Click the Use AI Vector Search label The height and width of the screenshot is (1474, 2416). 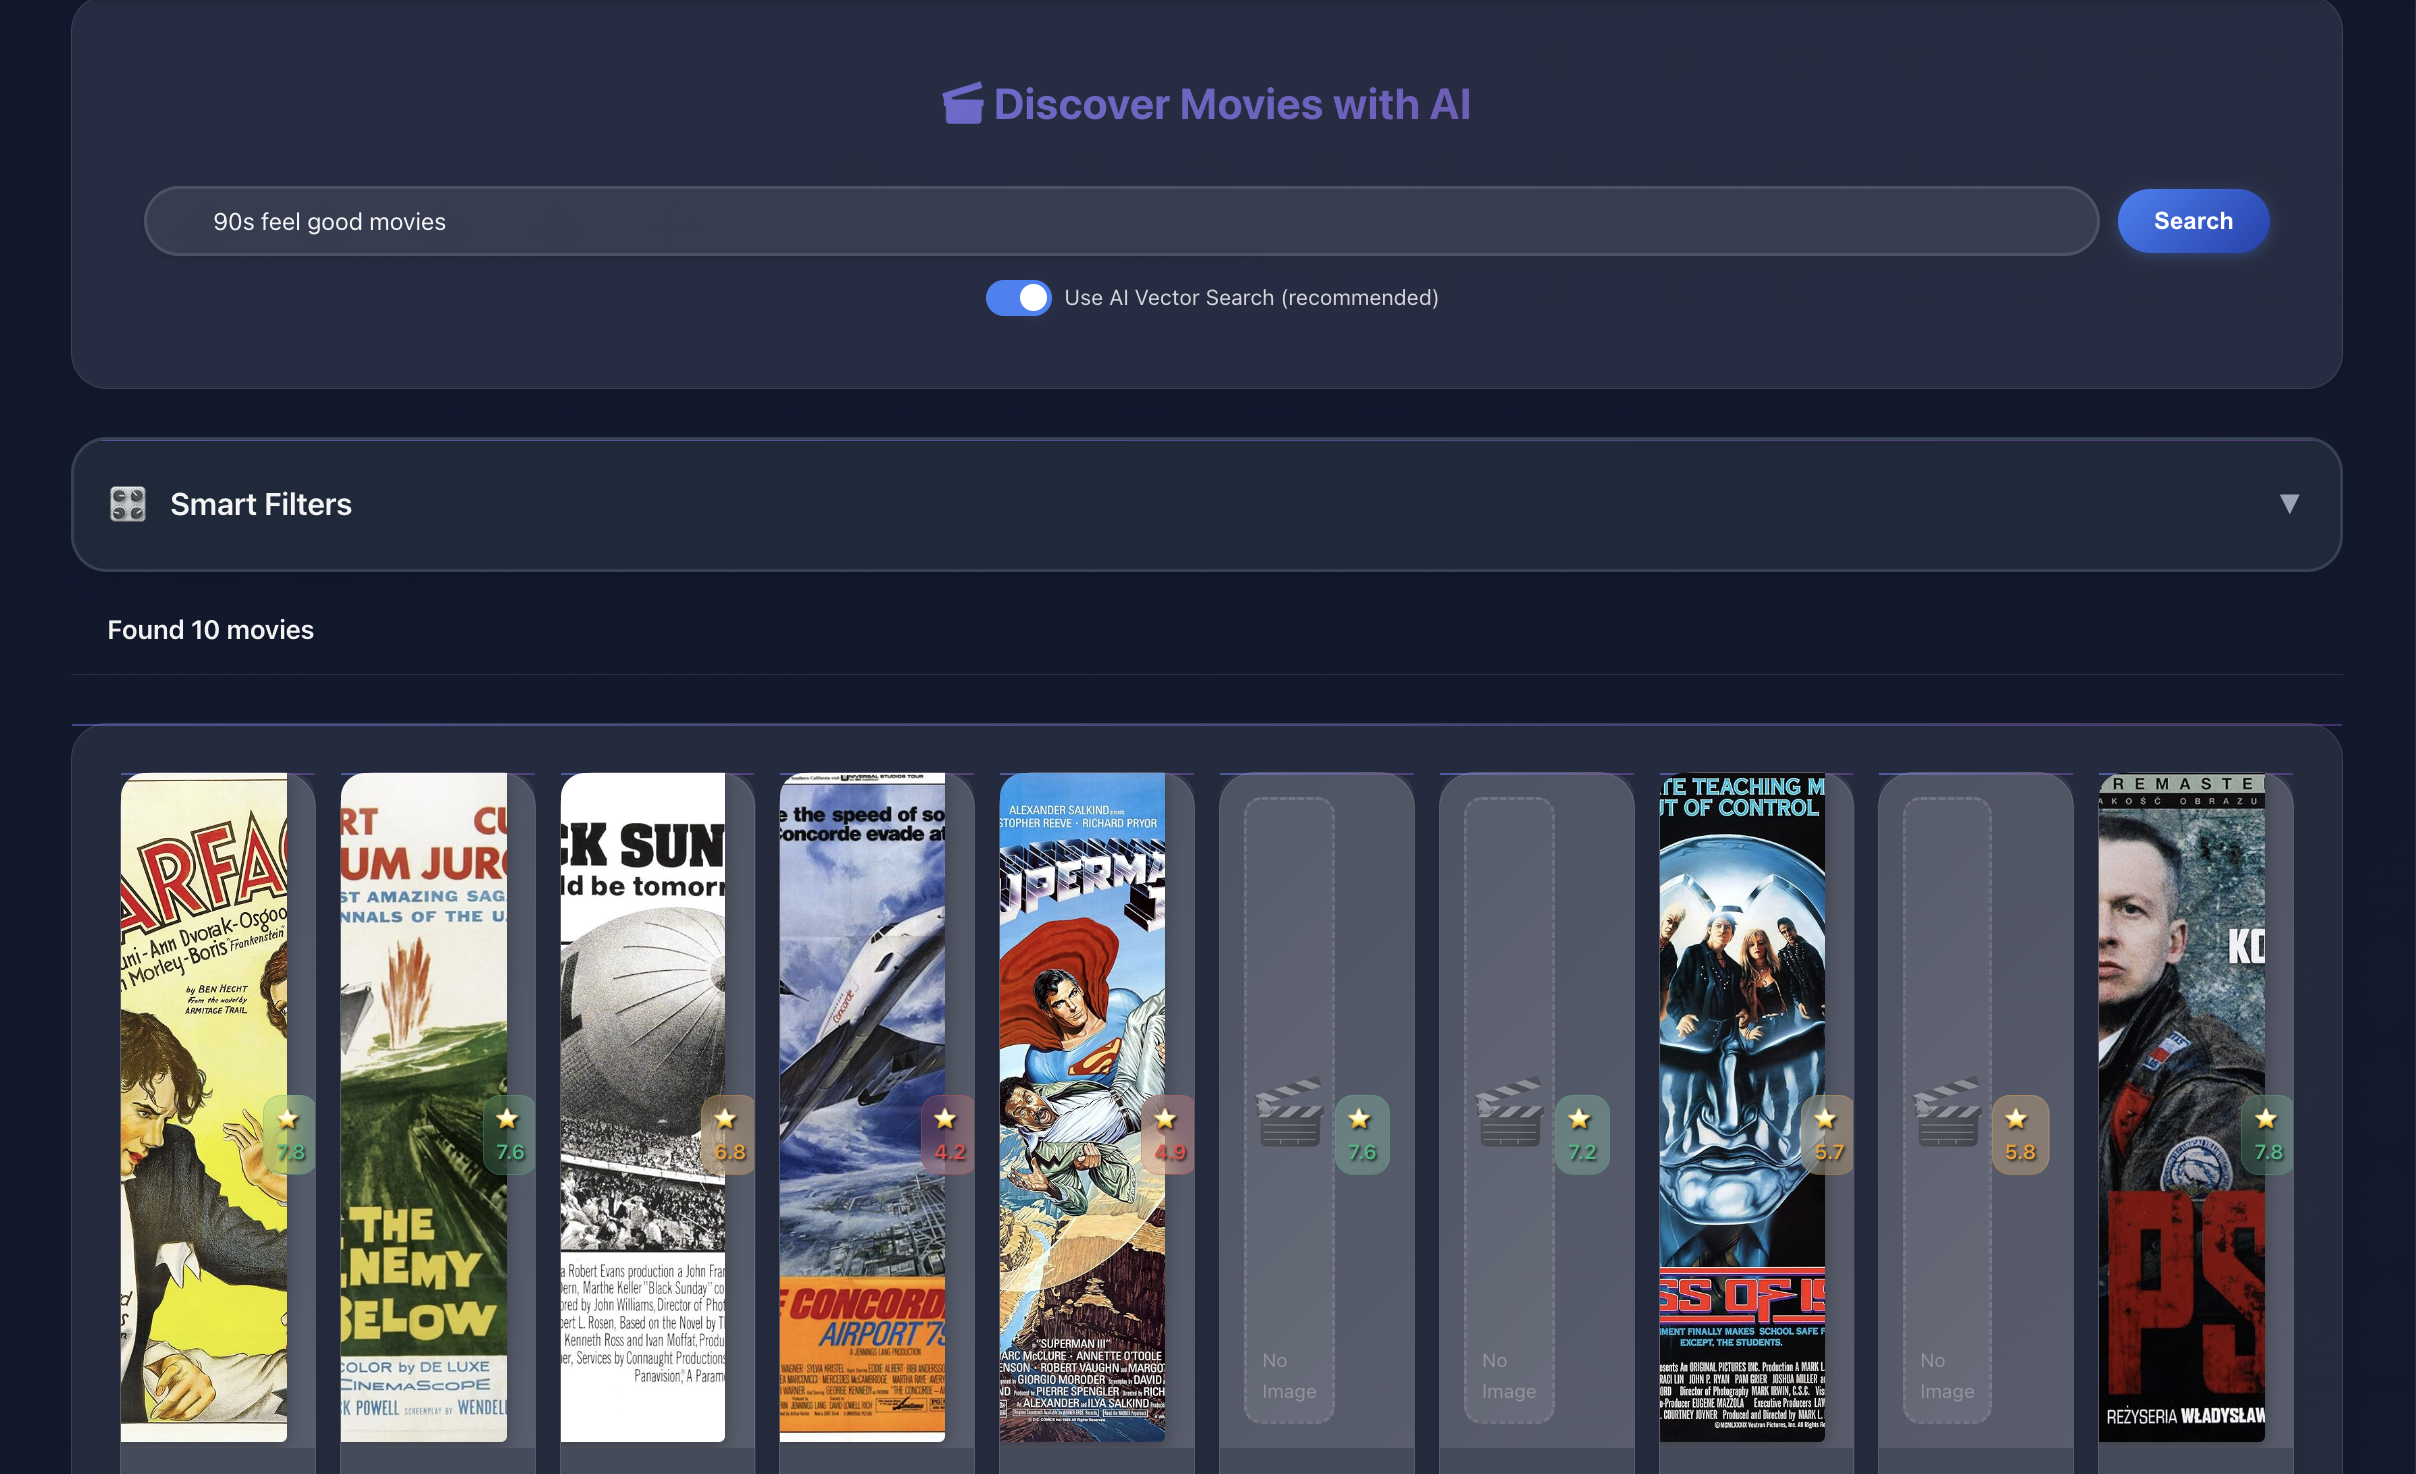coord(1251,298)
